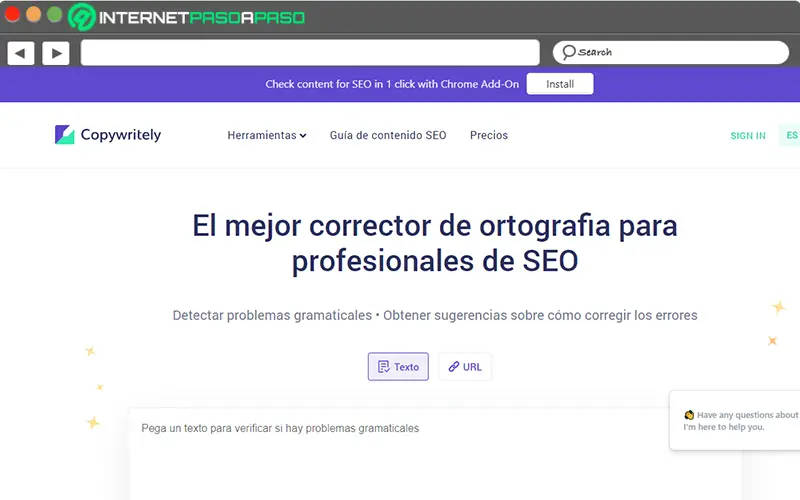Click the chat emoji icon in help bubble
Image resolution: width=800 pixels, height=500 pixels.
point(689,415)
